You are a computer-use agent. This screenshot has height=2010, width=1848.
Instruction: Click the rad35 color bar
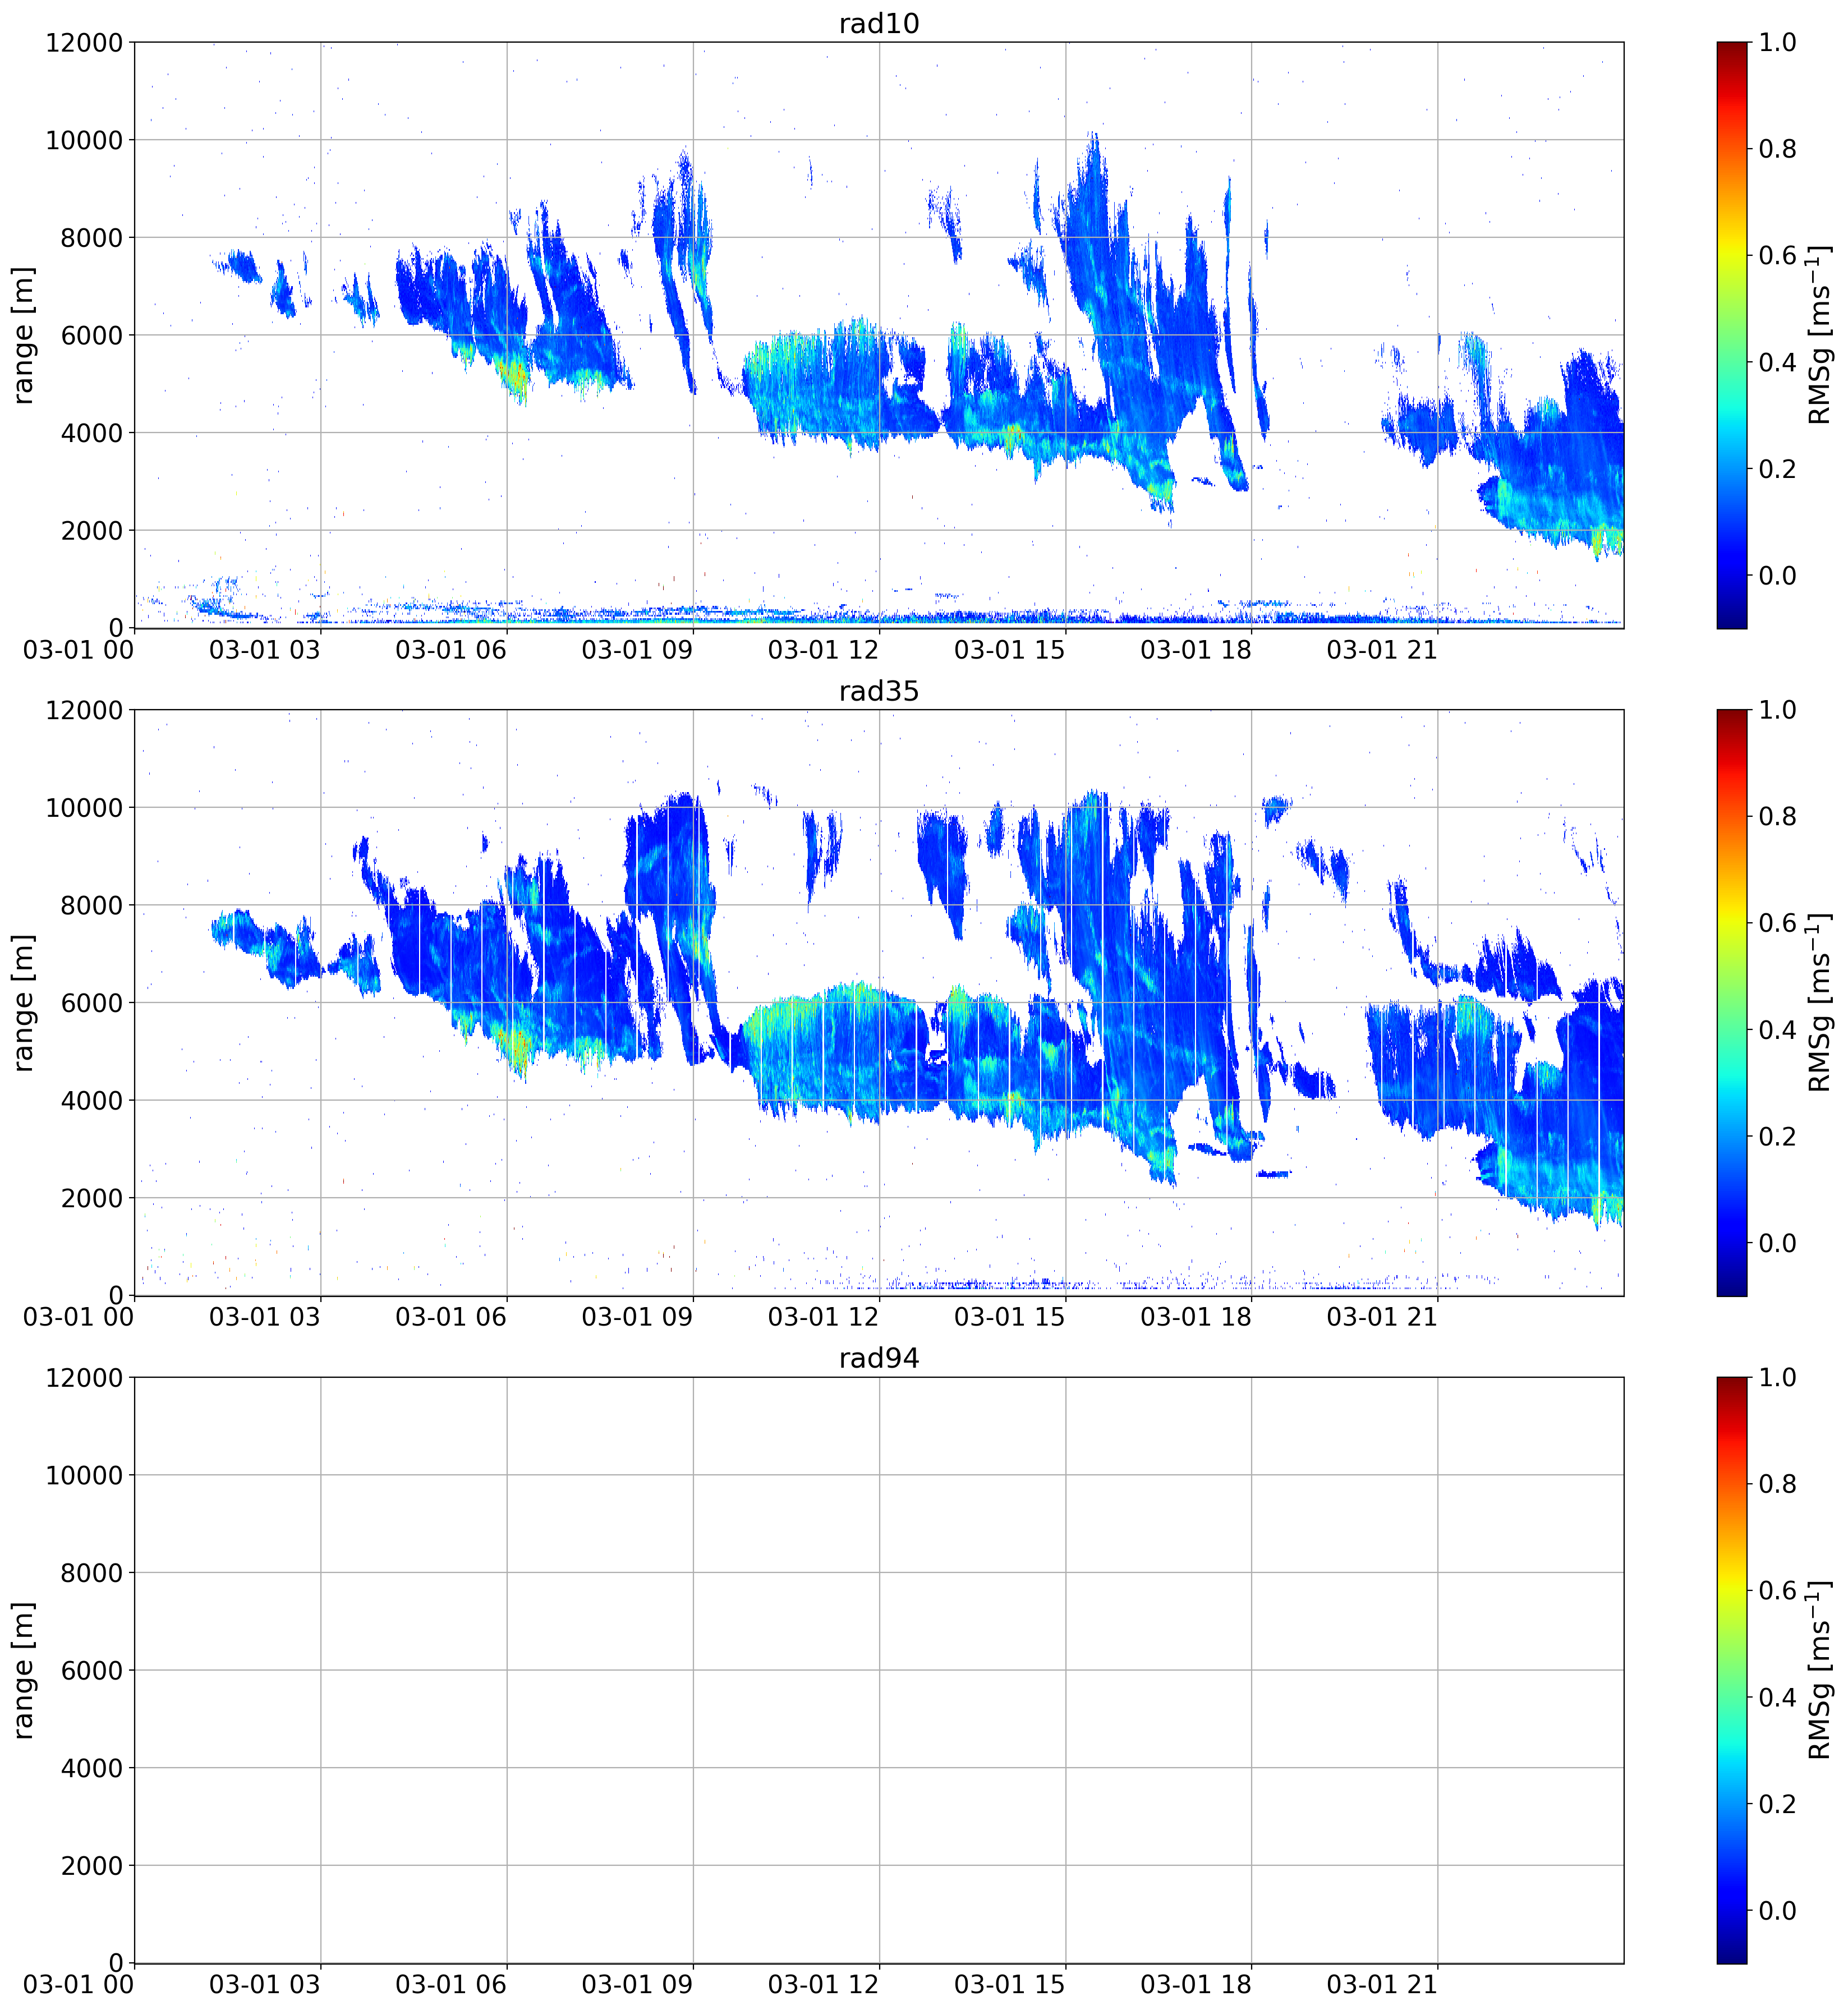click(1731, 1002)
